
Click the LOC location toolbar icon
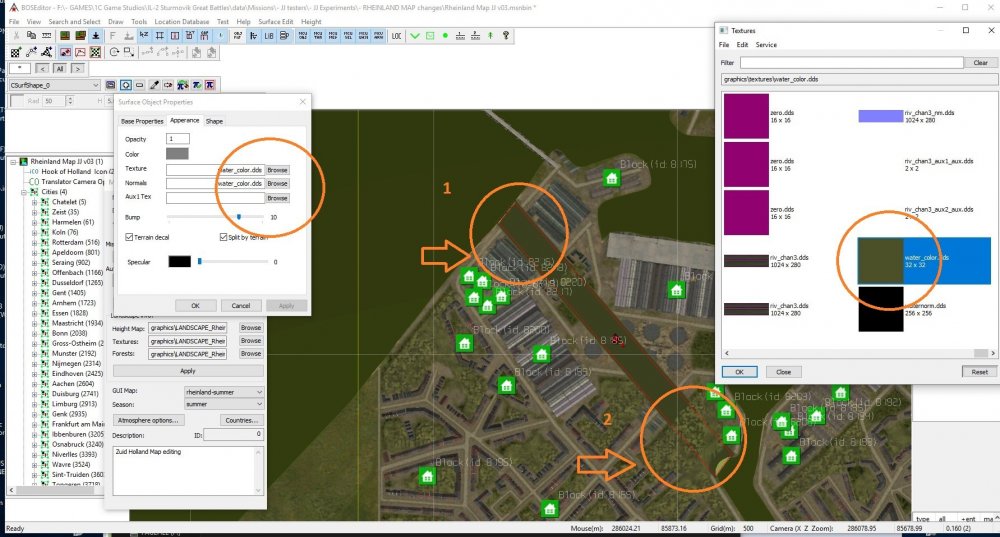coord(397,36)
